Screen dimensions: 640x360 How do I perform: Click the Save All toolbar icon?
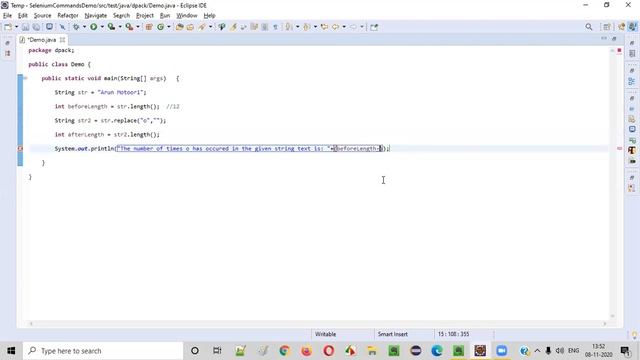(36, 27)
